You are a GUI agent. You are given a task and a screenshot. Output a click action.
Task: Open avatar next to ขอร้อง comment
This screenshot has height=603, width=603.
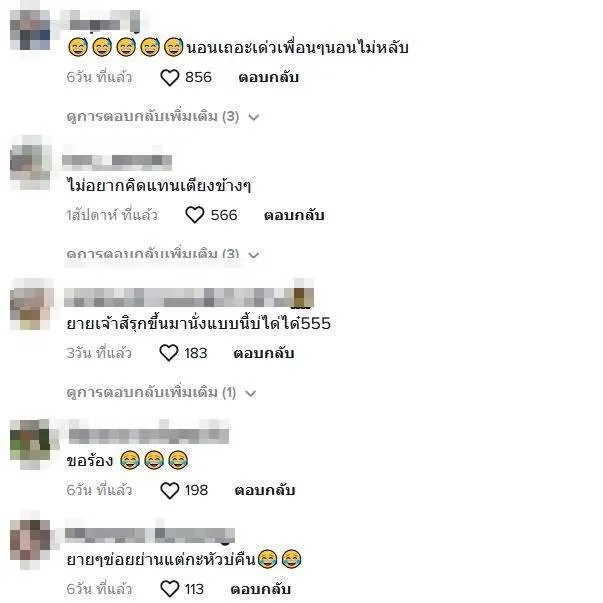click(30, 442)
